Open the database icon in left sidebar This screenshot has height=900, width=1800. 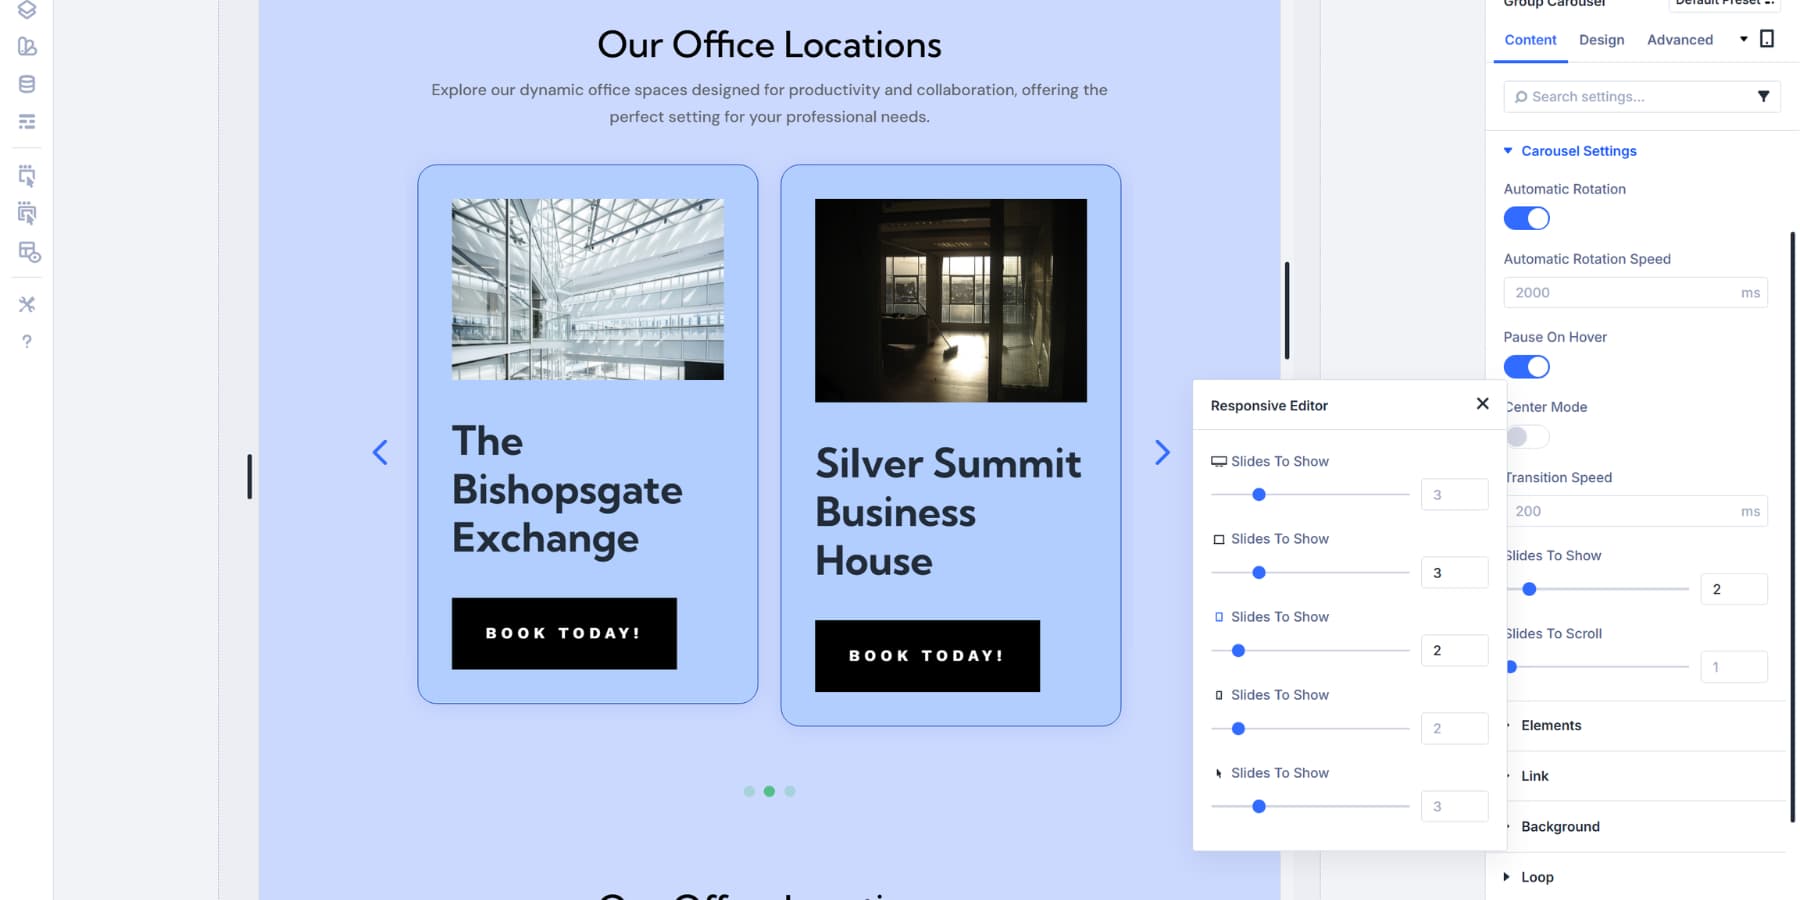tap(27, 84)
